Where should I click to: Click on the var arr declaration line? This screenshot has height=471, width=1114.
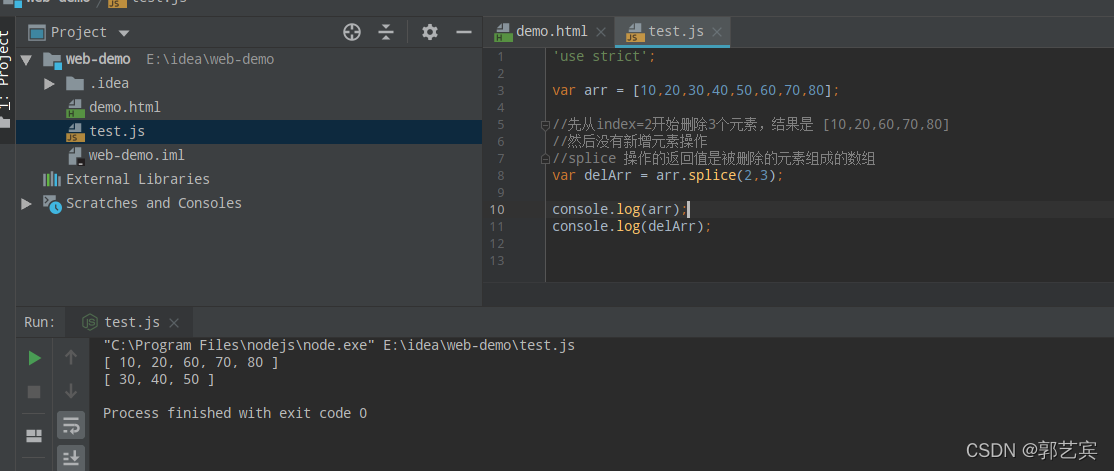696,90
